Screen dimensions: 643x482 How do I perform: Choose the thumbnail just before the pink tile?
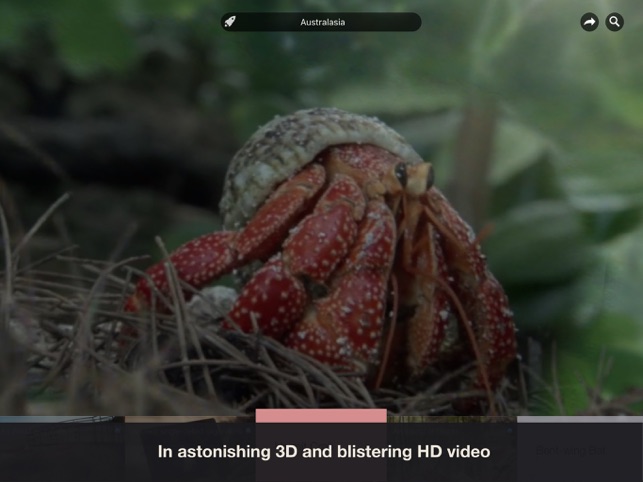(190, 420)
